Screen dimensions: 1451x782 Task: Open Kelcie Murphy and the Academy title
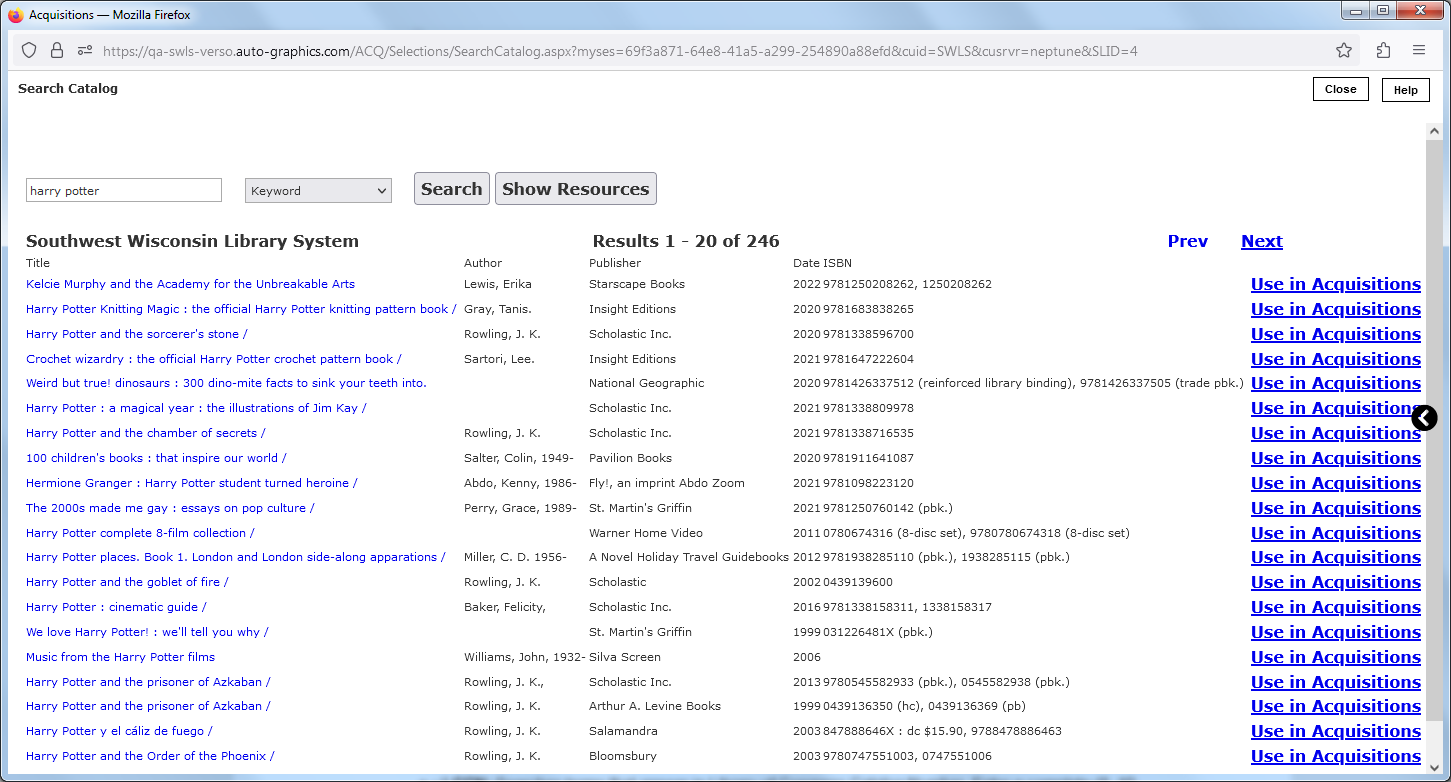[190, 284]
